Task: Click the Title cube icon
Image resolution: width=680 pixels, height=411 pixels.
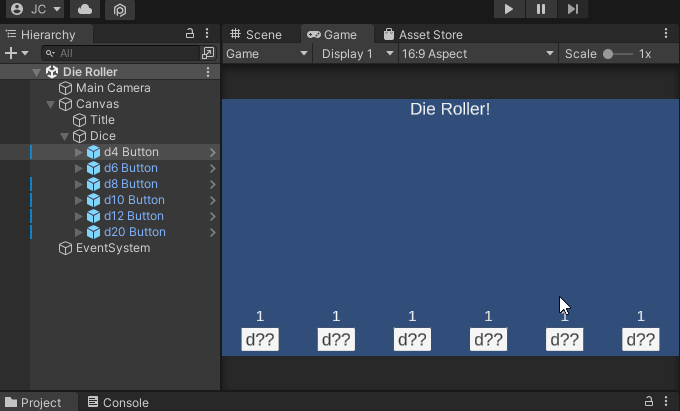Action: pyautogui.click(x=79, y=120)
